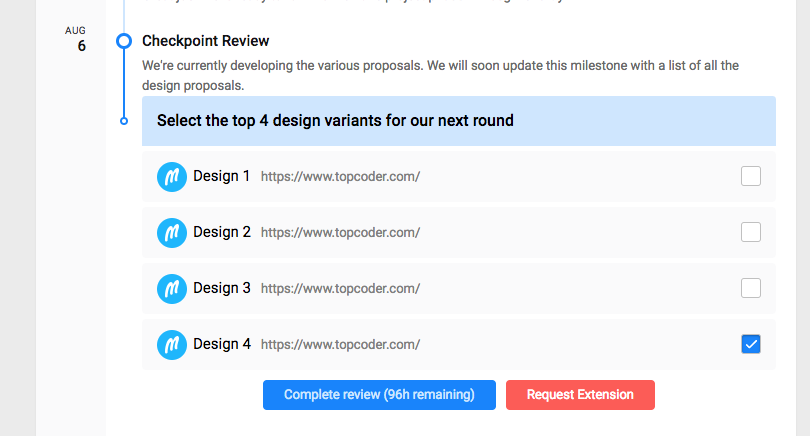The image size is (810, 436).
Task: Follow the Design 3 topcoder.com link
Action: point(340,288)
